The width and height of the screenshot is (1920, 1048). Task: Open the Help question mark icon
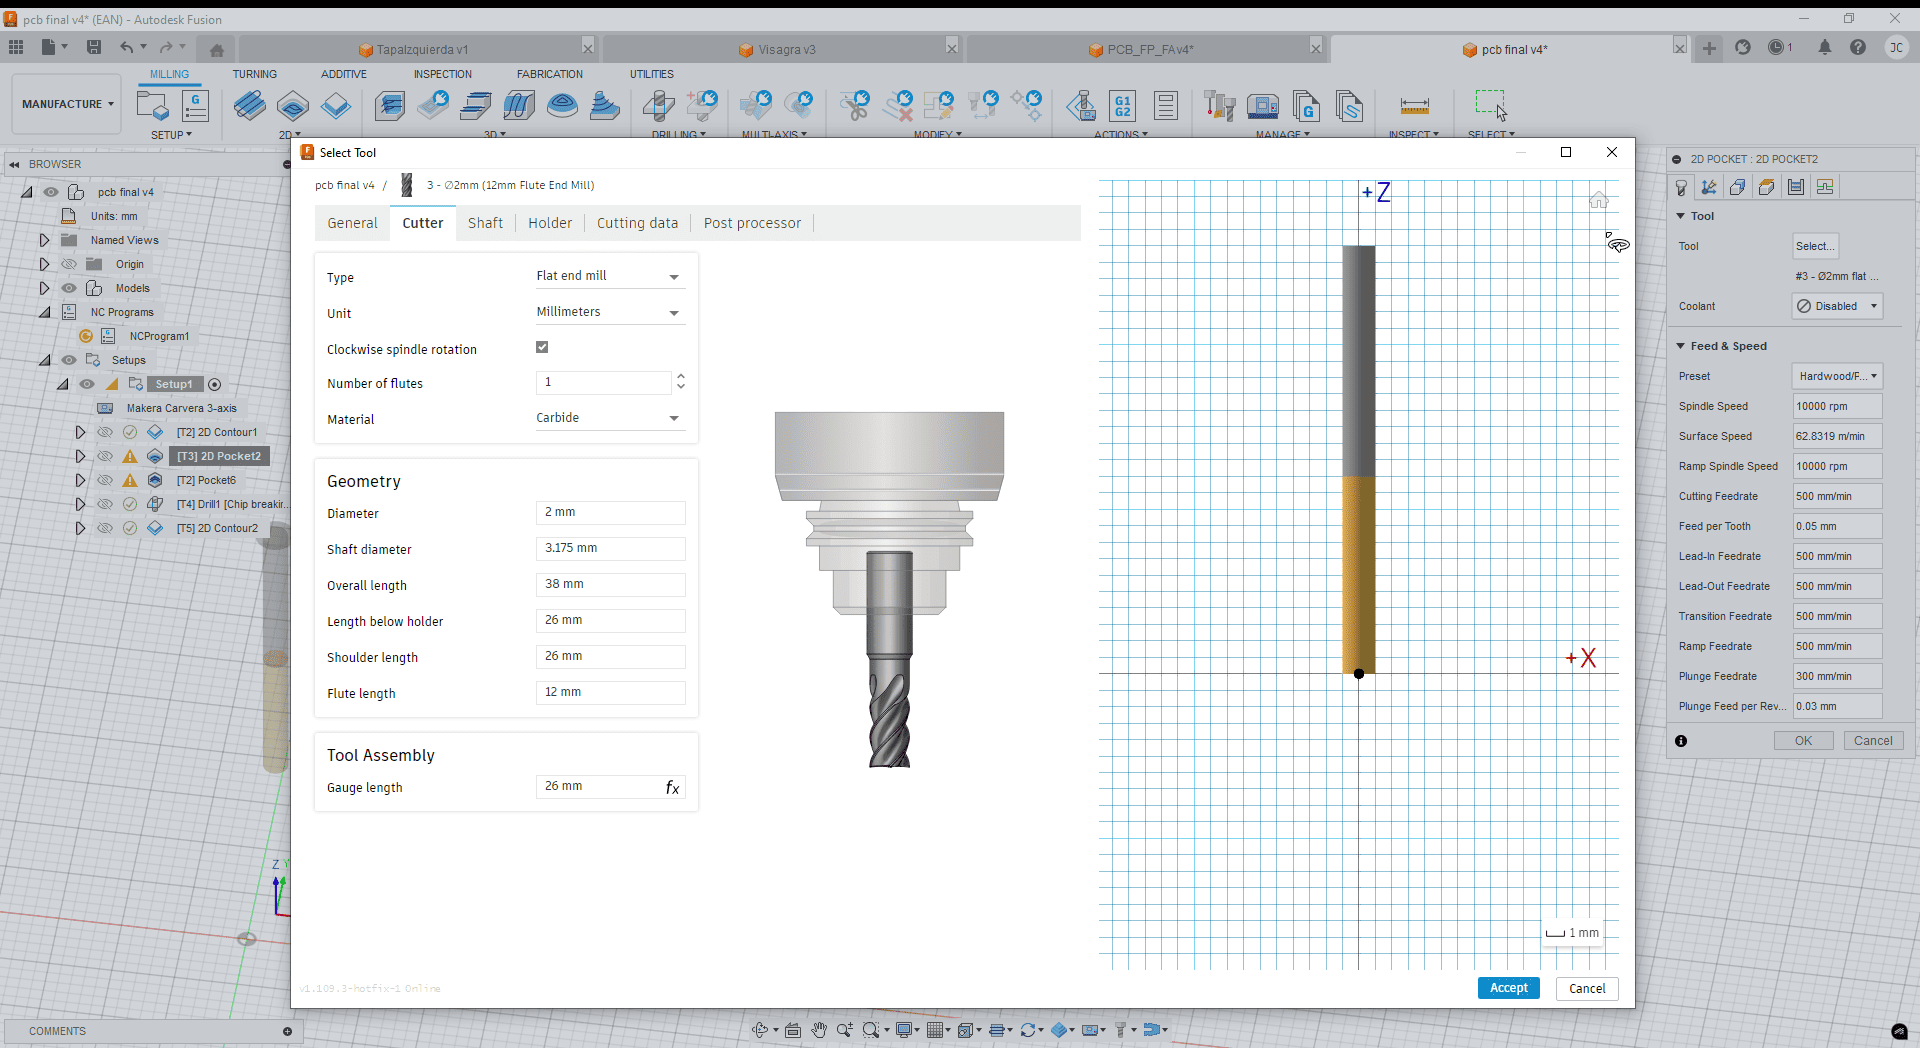pos(1858,47)
